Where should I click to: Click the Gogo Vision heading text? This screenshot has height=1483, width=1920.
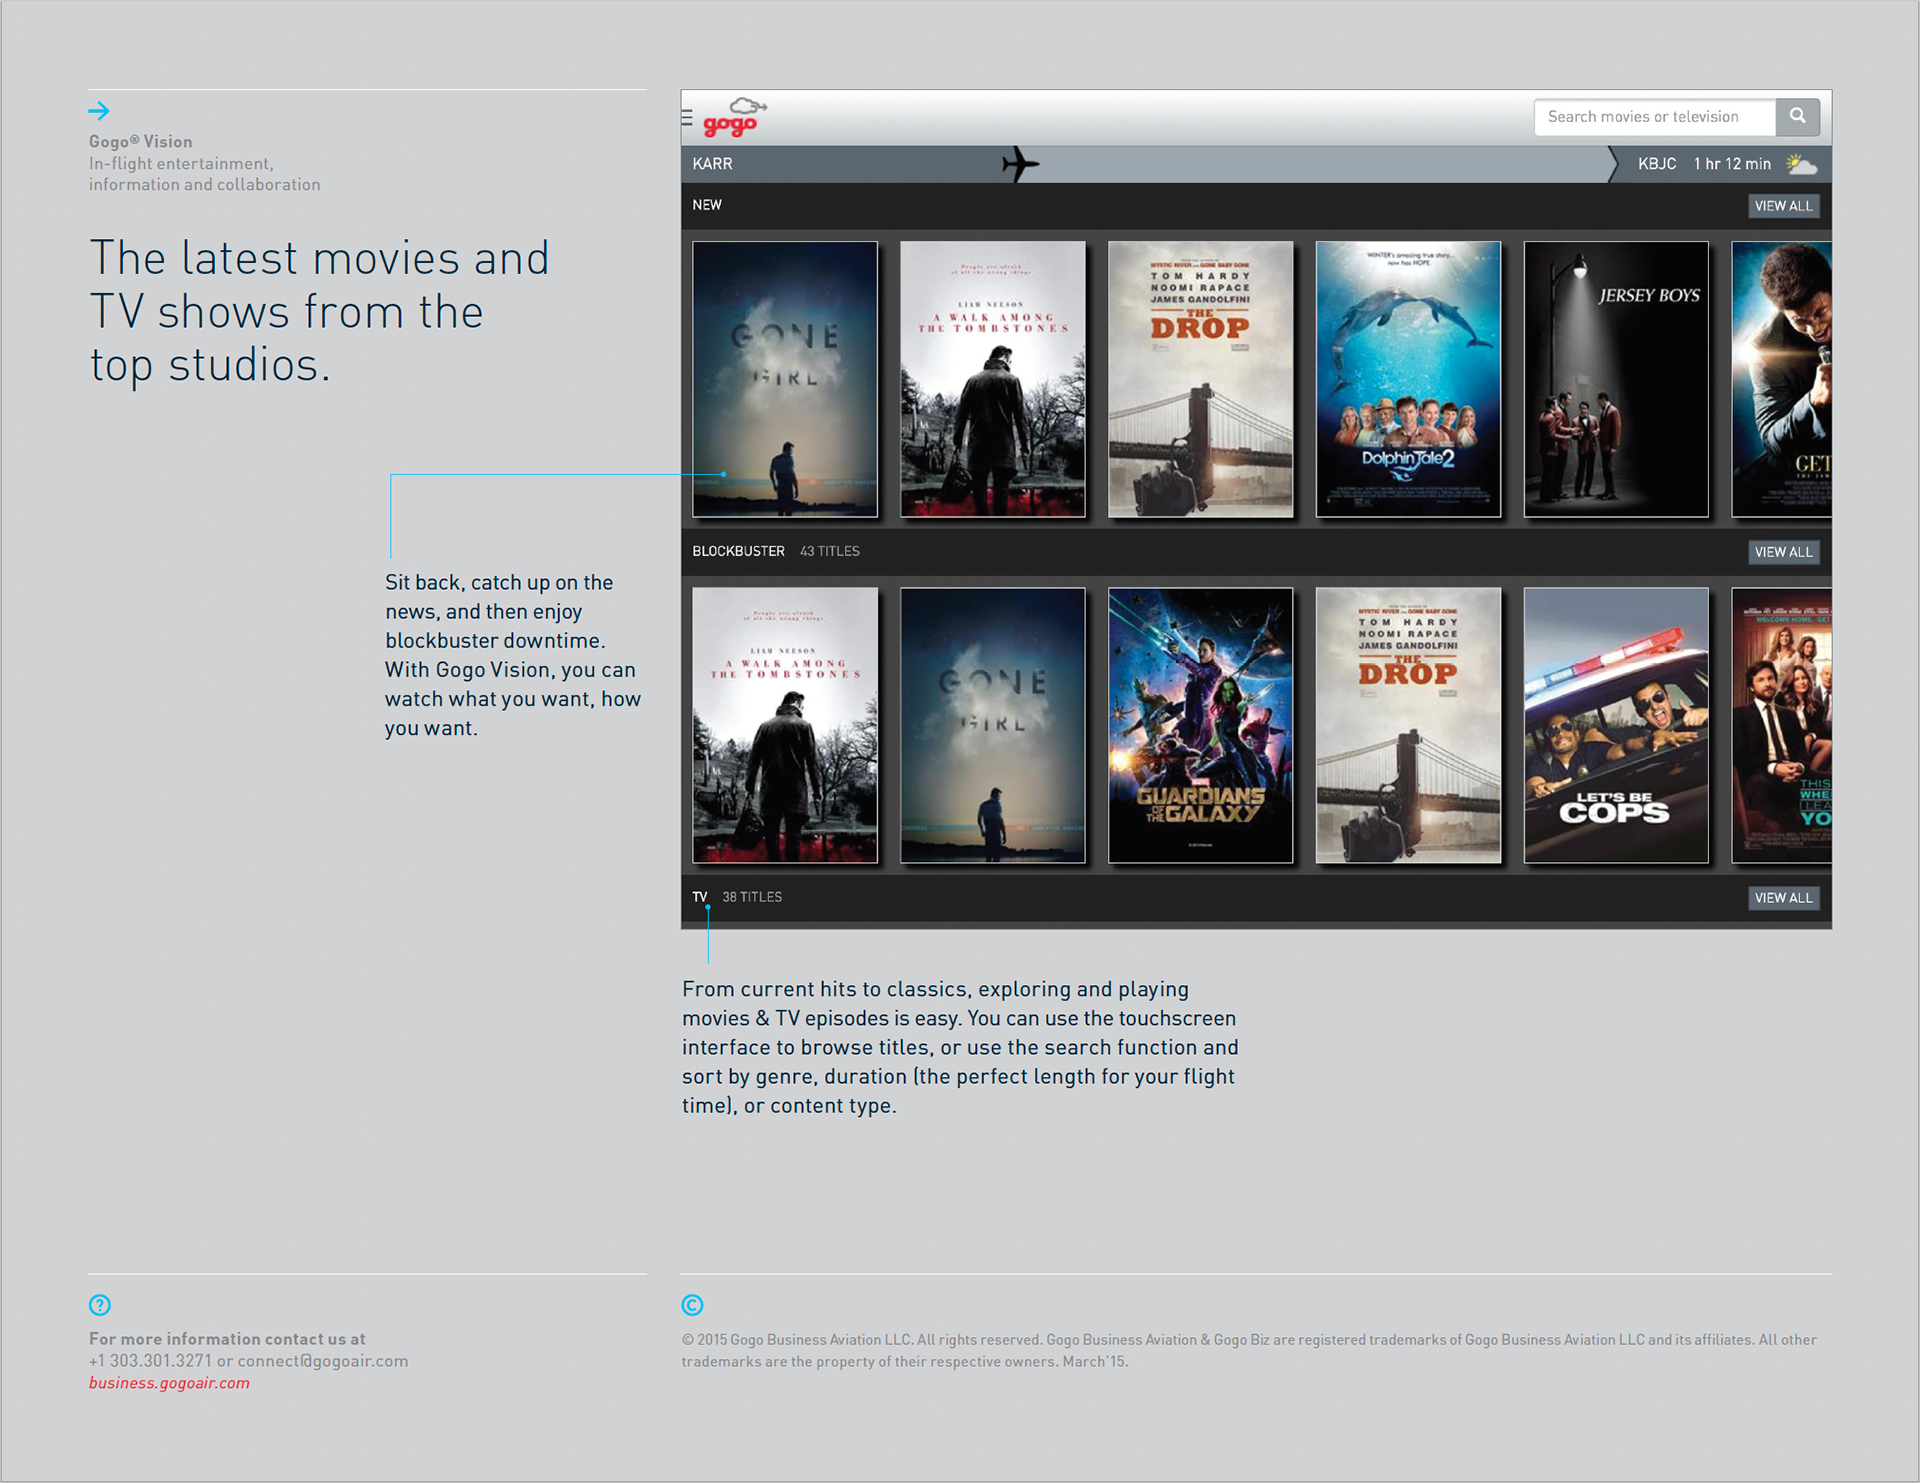pos(141,142)
